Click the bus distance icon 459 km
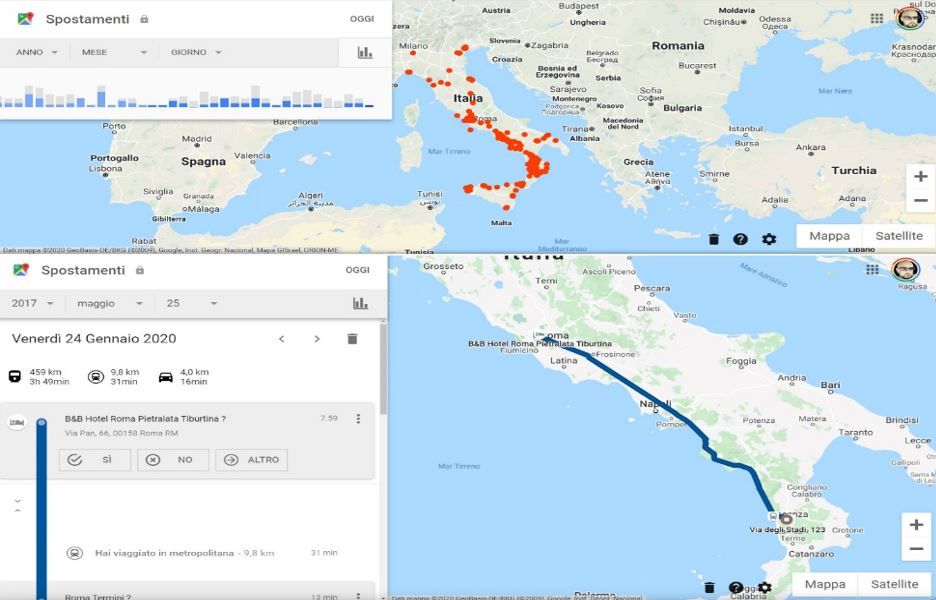 pos(15,377)
